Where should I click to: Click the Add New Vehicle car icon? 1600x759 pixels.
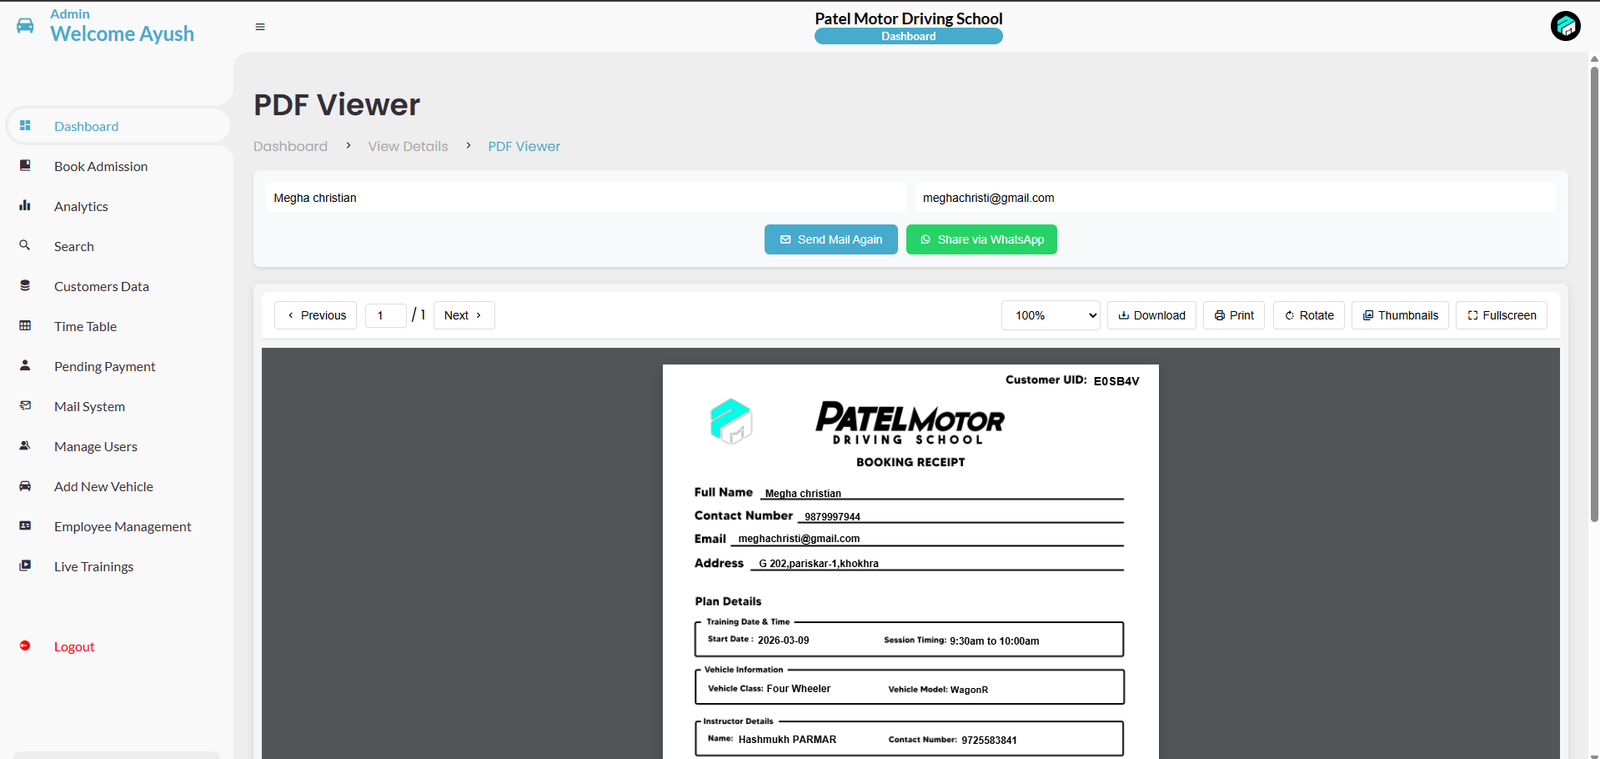pos(25,486)
